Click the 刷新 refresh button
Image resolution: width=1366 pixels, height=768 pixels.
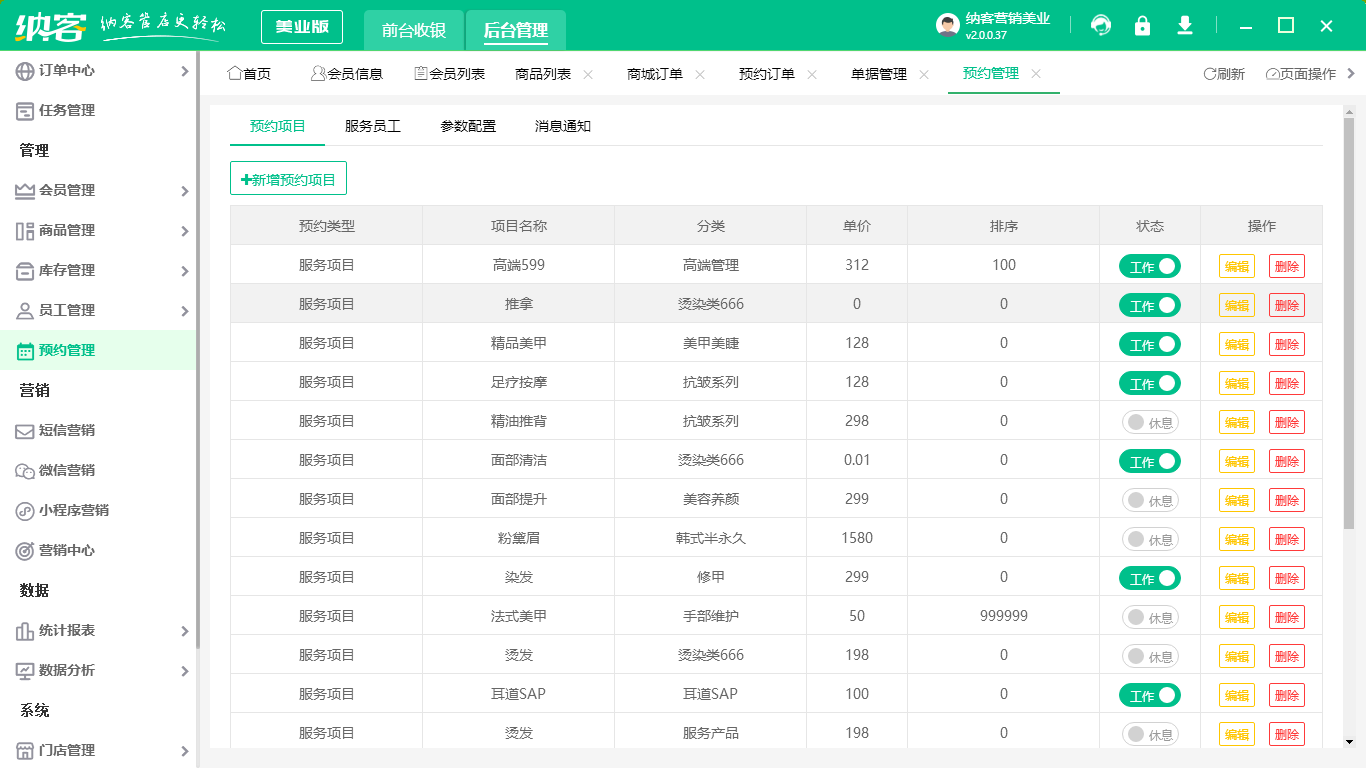[1223, 74]
